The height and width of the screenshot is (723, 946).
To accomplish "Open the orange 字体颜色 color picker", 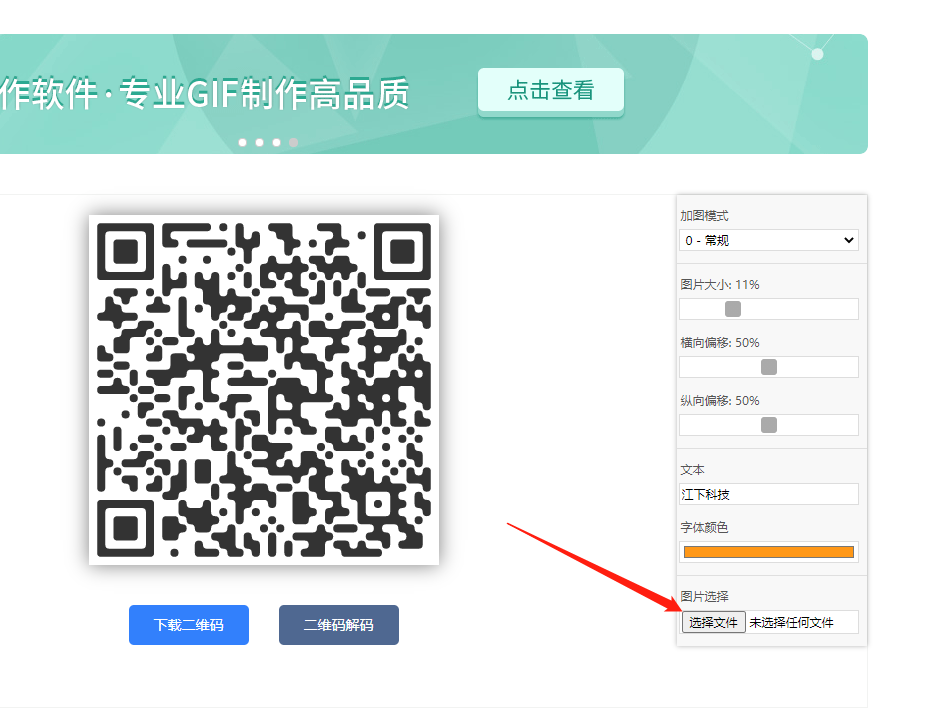I will coord(769,552).
